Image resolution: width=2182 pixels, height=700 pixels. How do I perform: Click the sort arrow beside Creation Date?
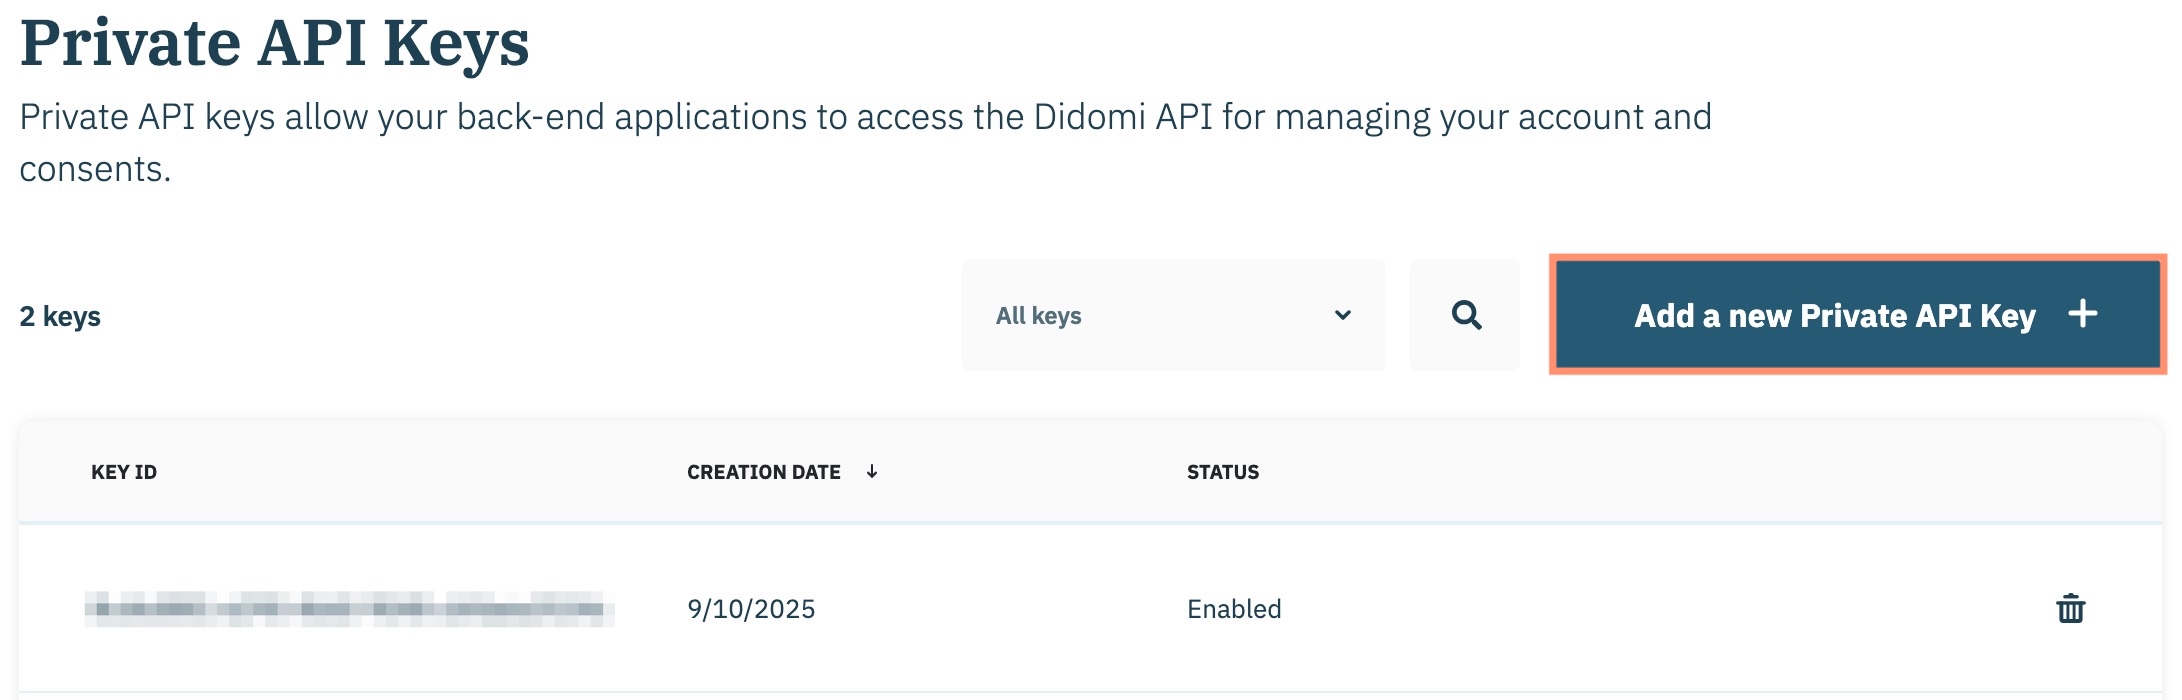pyautogui.click(x=872, y=471)
